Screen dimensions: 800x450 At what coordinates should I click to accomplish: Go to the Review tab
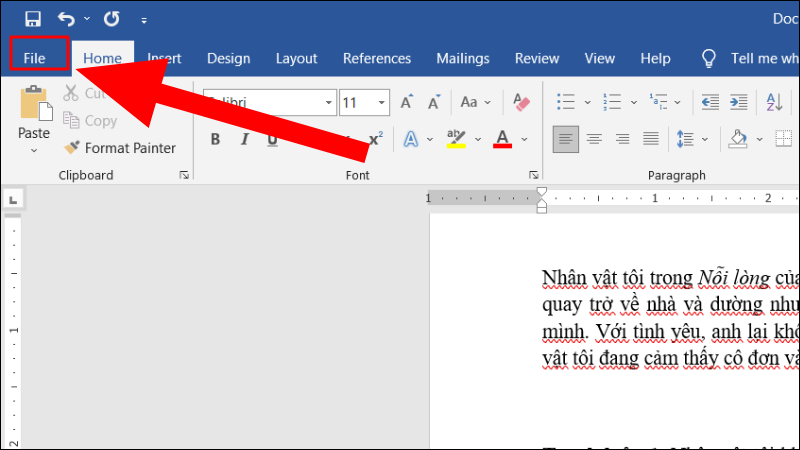537,58
